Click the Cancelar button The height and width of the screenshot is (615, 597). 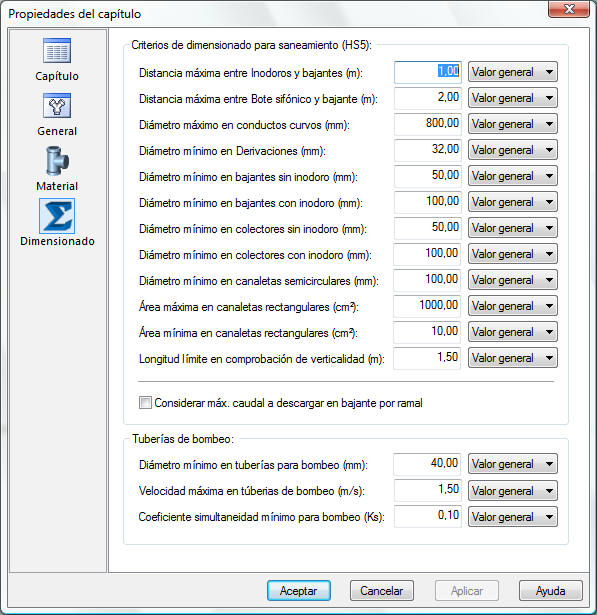(x=382, y=591)
